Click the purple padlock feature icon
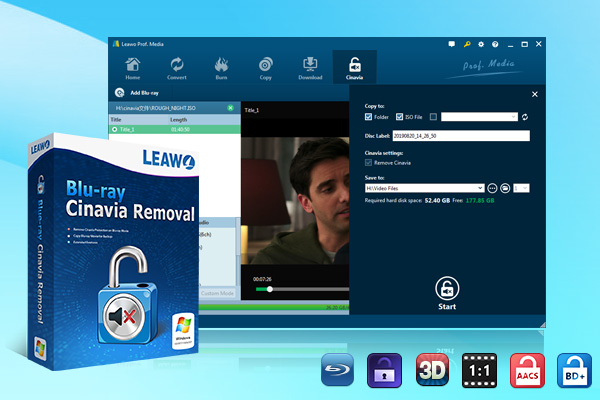The height and width of the screenshot is (400, 600). [384, 370]
